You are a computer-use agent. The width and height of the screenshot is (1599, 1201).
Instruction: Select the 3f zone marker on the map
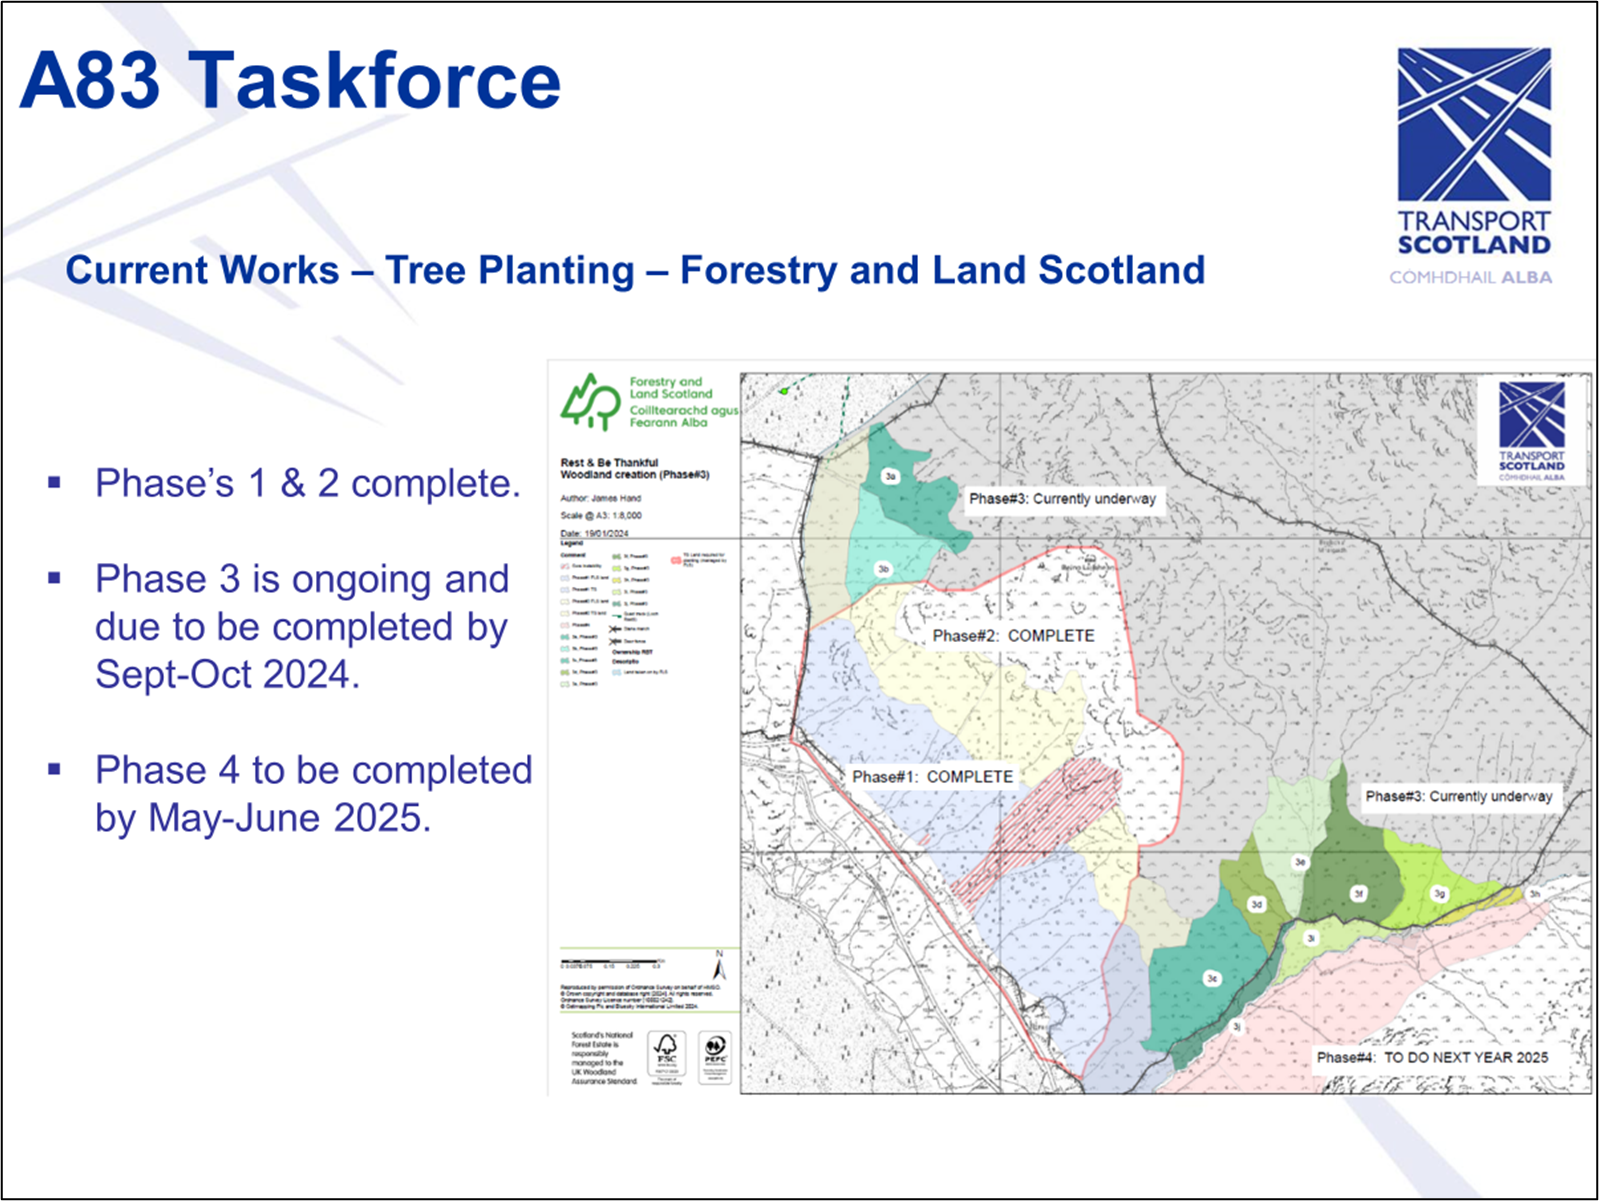click(1358, 894)
